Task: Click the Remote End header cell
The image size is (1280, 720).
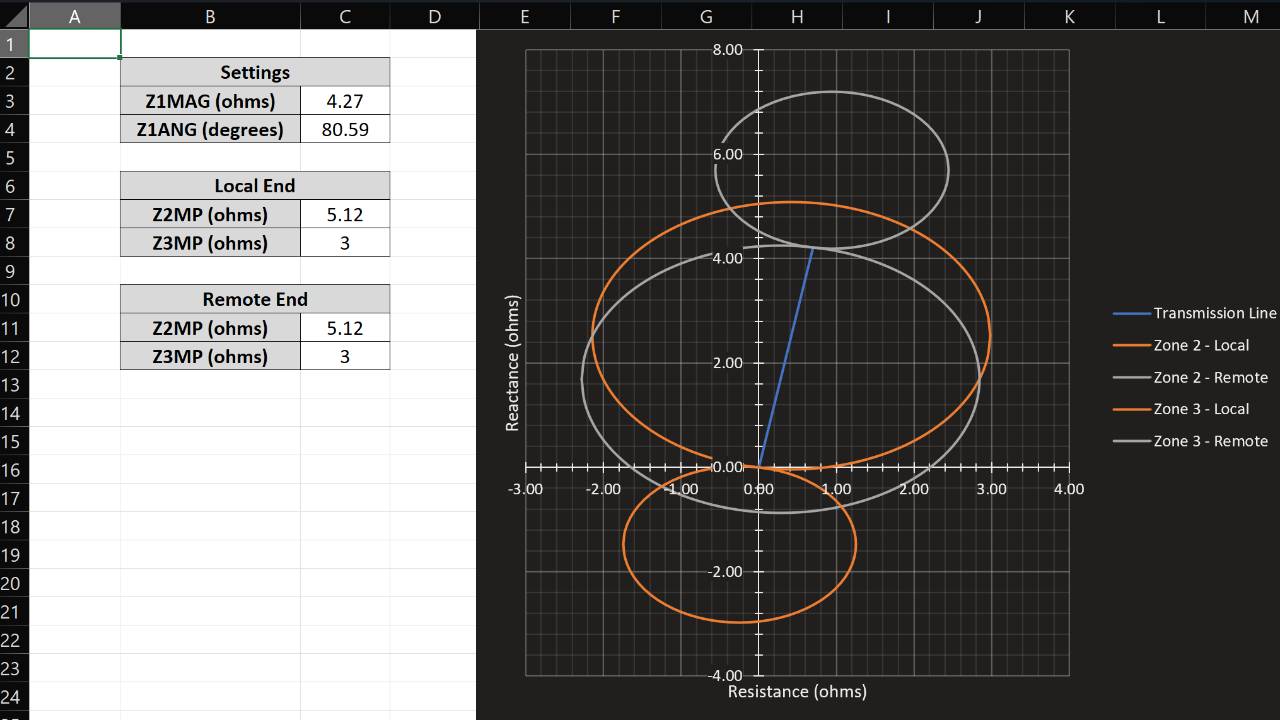Action: [255, 298]
